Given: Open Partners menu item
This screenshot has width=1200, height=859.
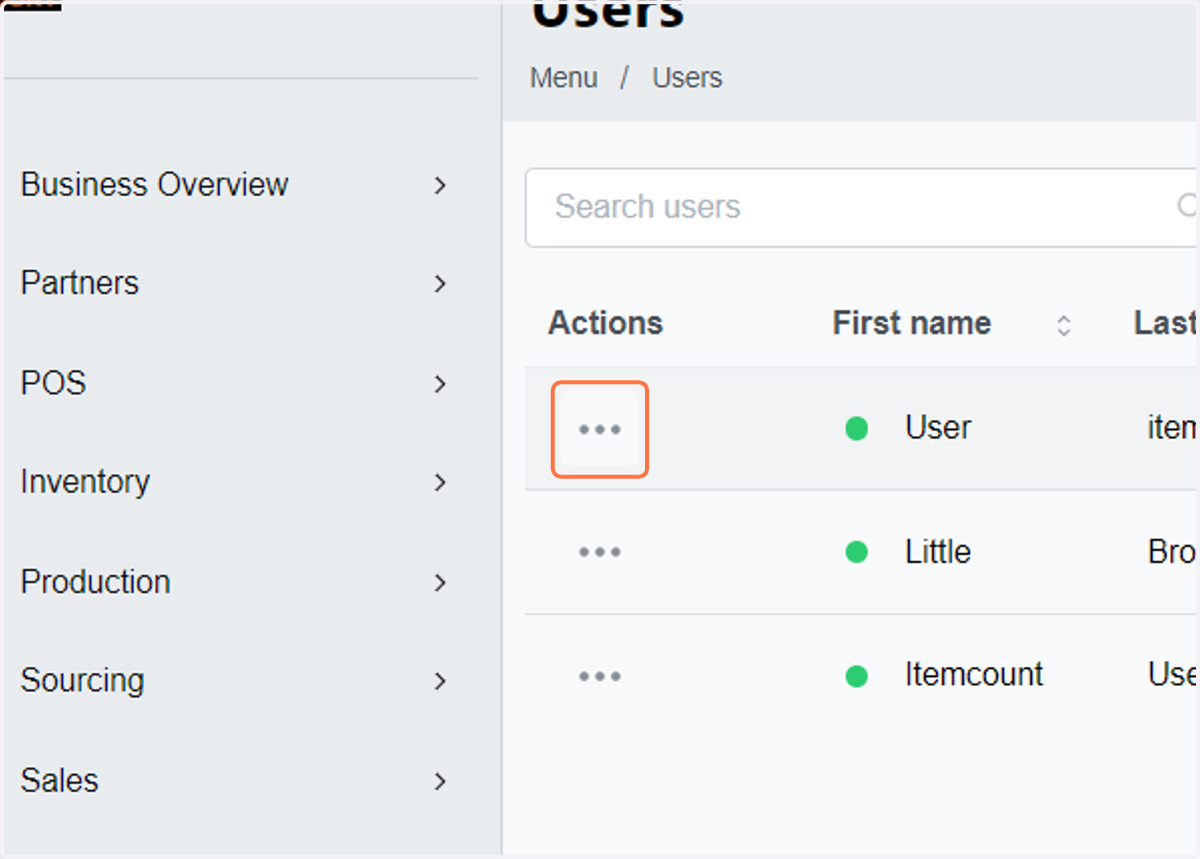Looking at the screenshot, I should coord(80,283).
